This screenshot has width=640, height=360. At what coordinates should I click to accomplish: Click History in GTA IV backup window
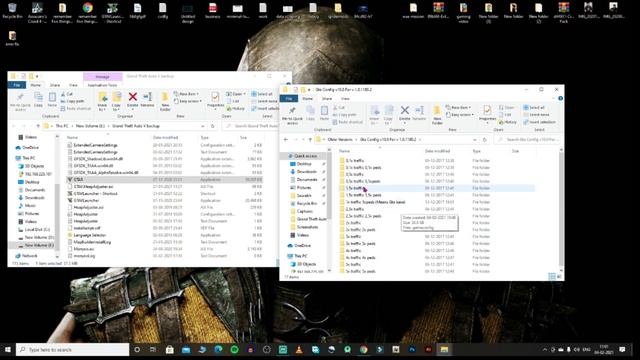(x=236, y=109)
